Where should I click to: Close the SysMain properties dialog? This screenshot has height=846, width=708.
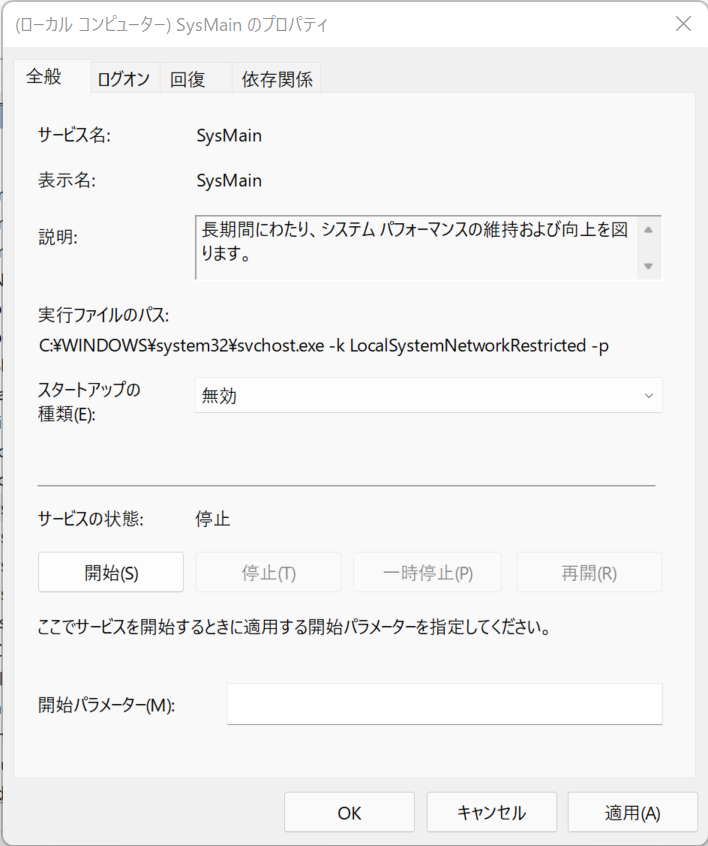(683, 24)
